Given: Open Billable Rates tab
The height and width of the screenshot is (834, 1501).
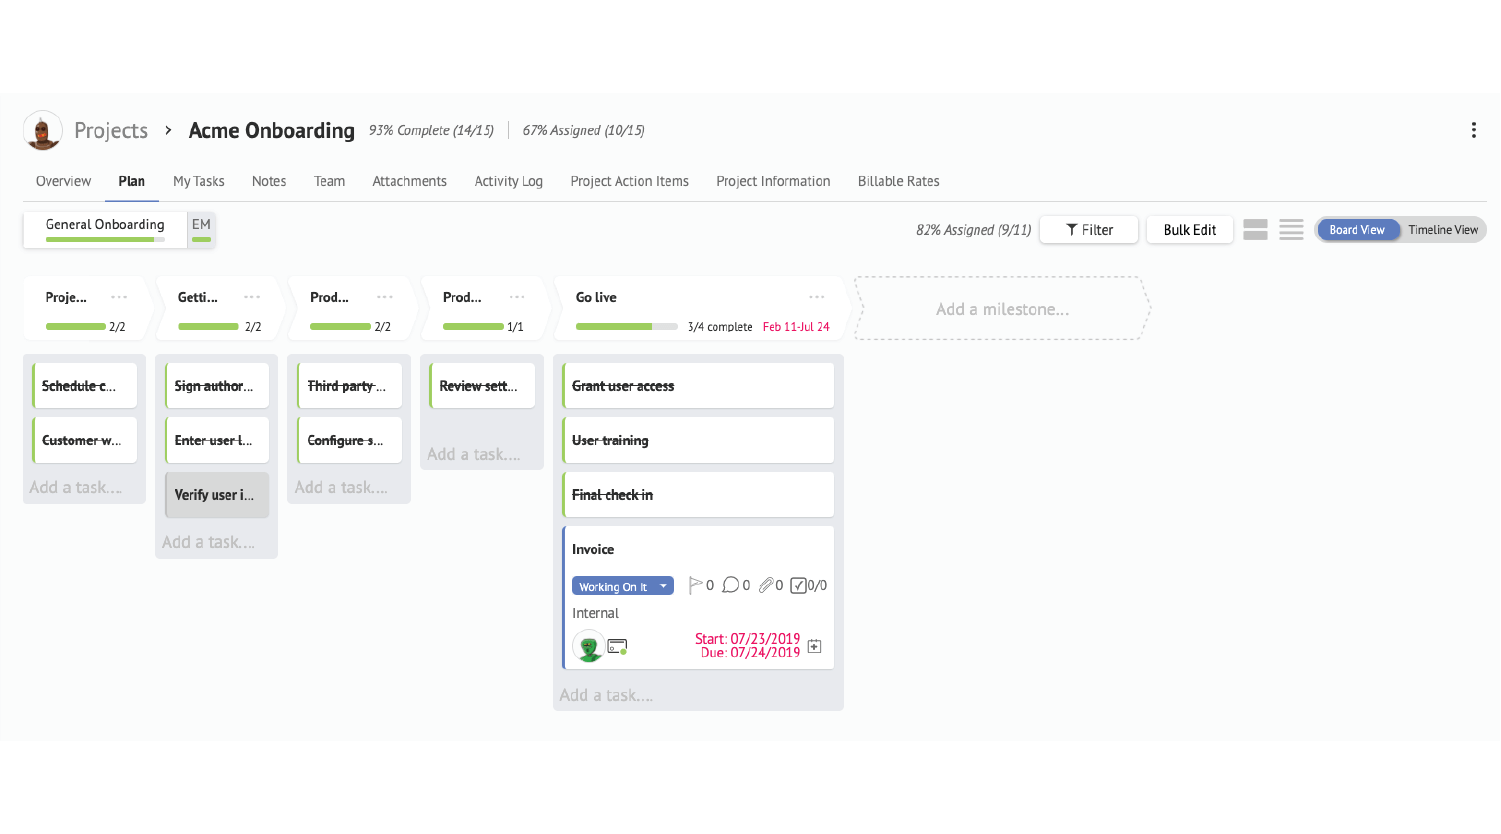Looking at the screenshot, I should [898, 181].
